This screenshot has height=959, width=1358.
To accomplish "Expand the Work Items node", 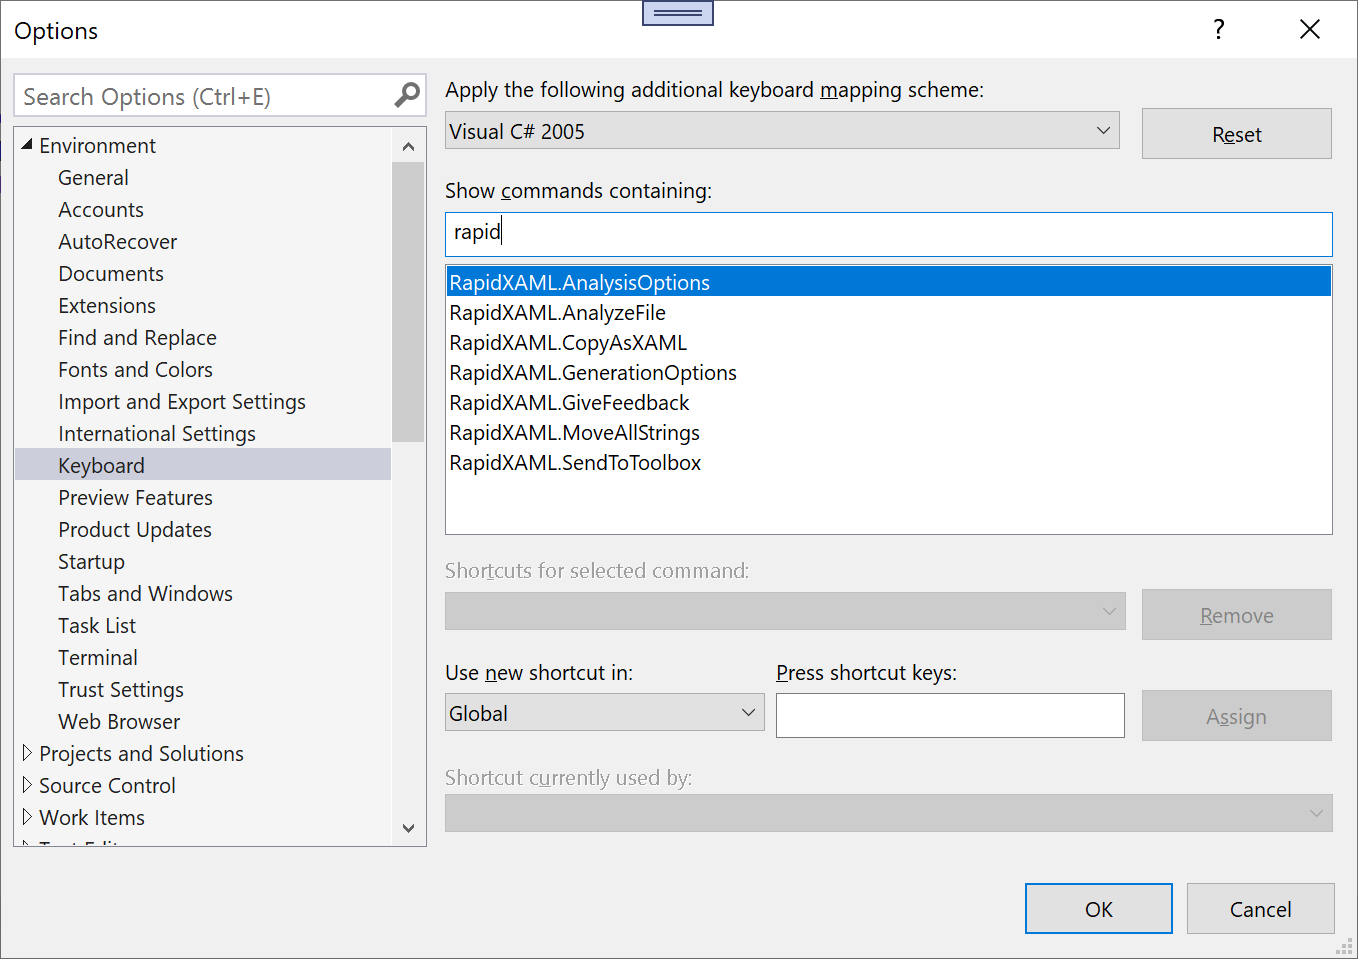I will click(x=27, y=817).
